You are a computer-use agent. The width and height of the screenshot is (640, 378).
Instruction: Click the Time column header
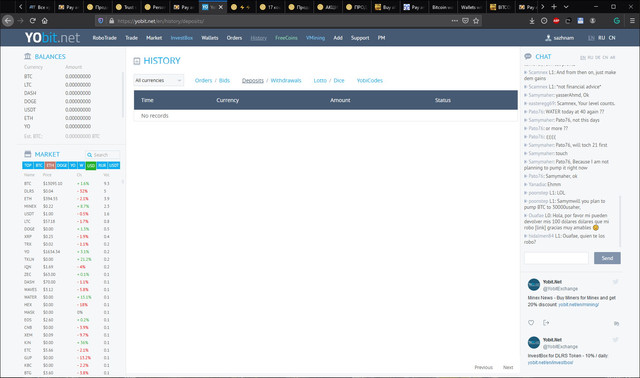click(x=147, y=100)
